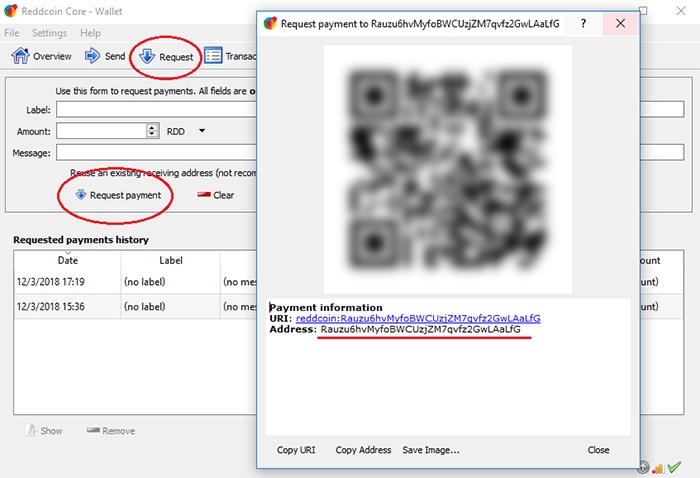Sort history by the Label column header
This screenshot has height=478, width=700.
click(x=171, y=260)
